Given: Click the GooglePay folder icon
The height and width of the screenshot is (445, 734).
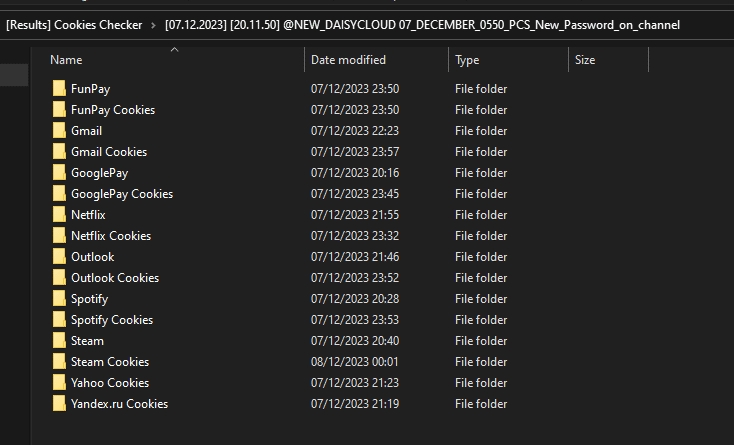Looking at the screenshot, I should pos(59,173).
